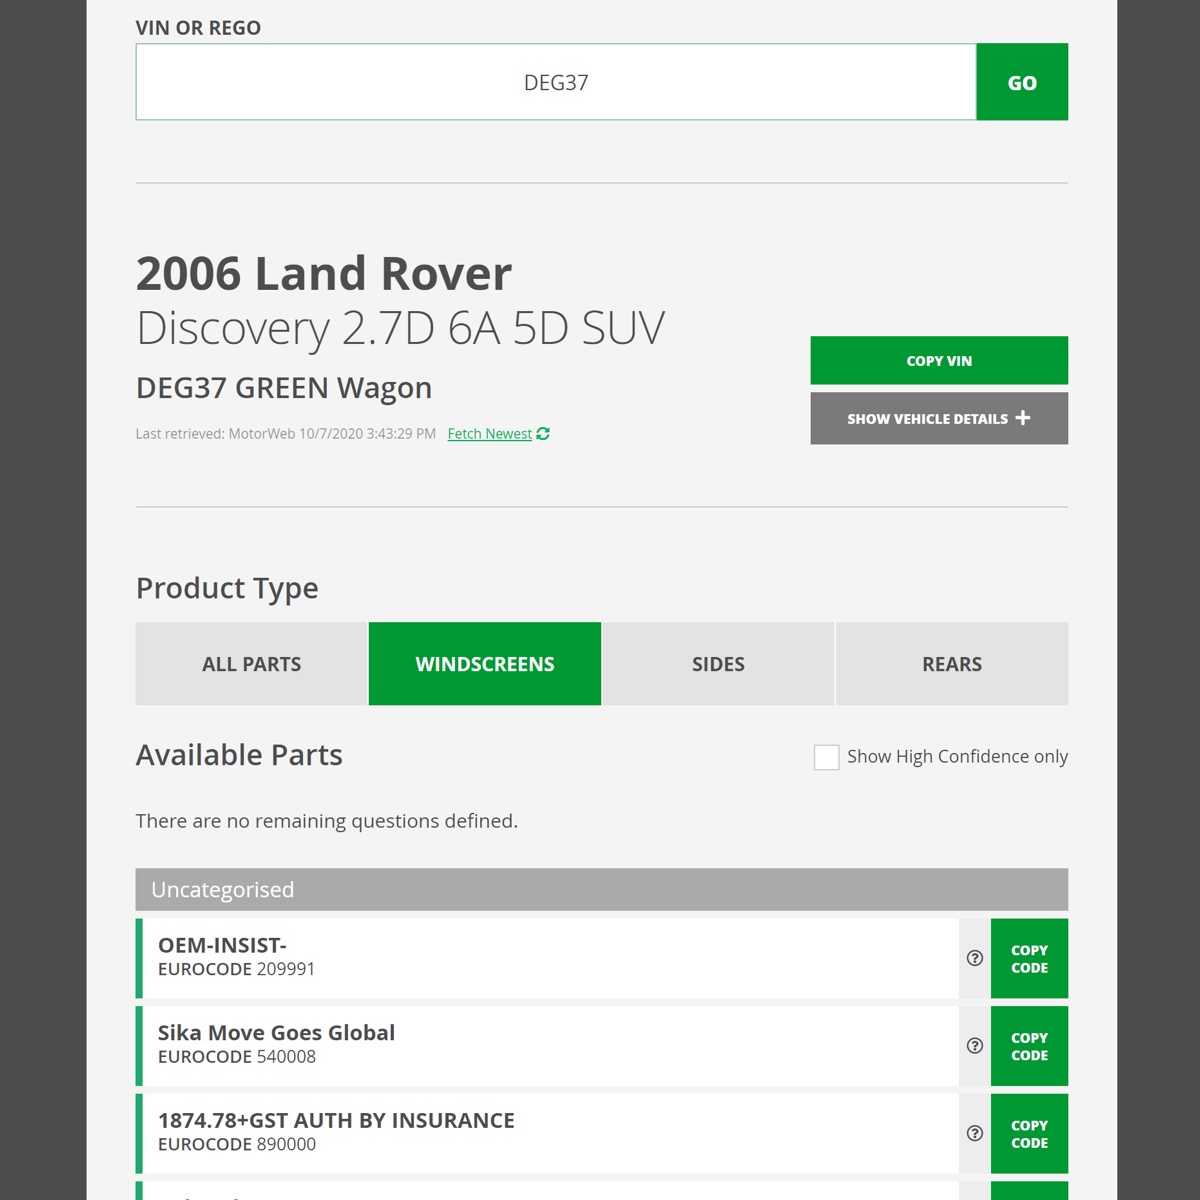Refresh data using the Fetch Newest refresh icon
1200x1200 pixels.
tap(543, 433)
